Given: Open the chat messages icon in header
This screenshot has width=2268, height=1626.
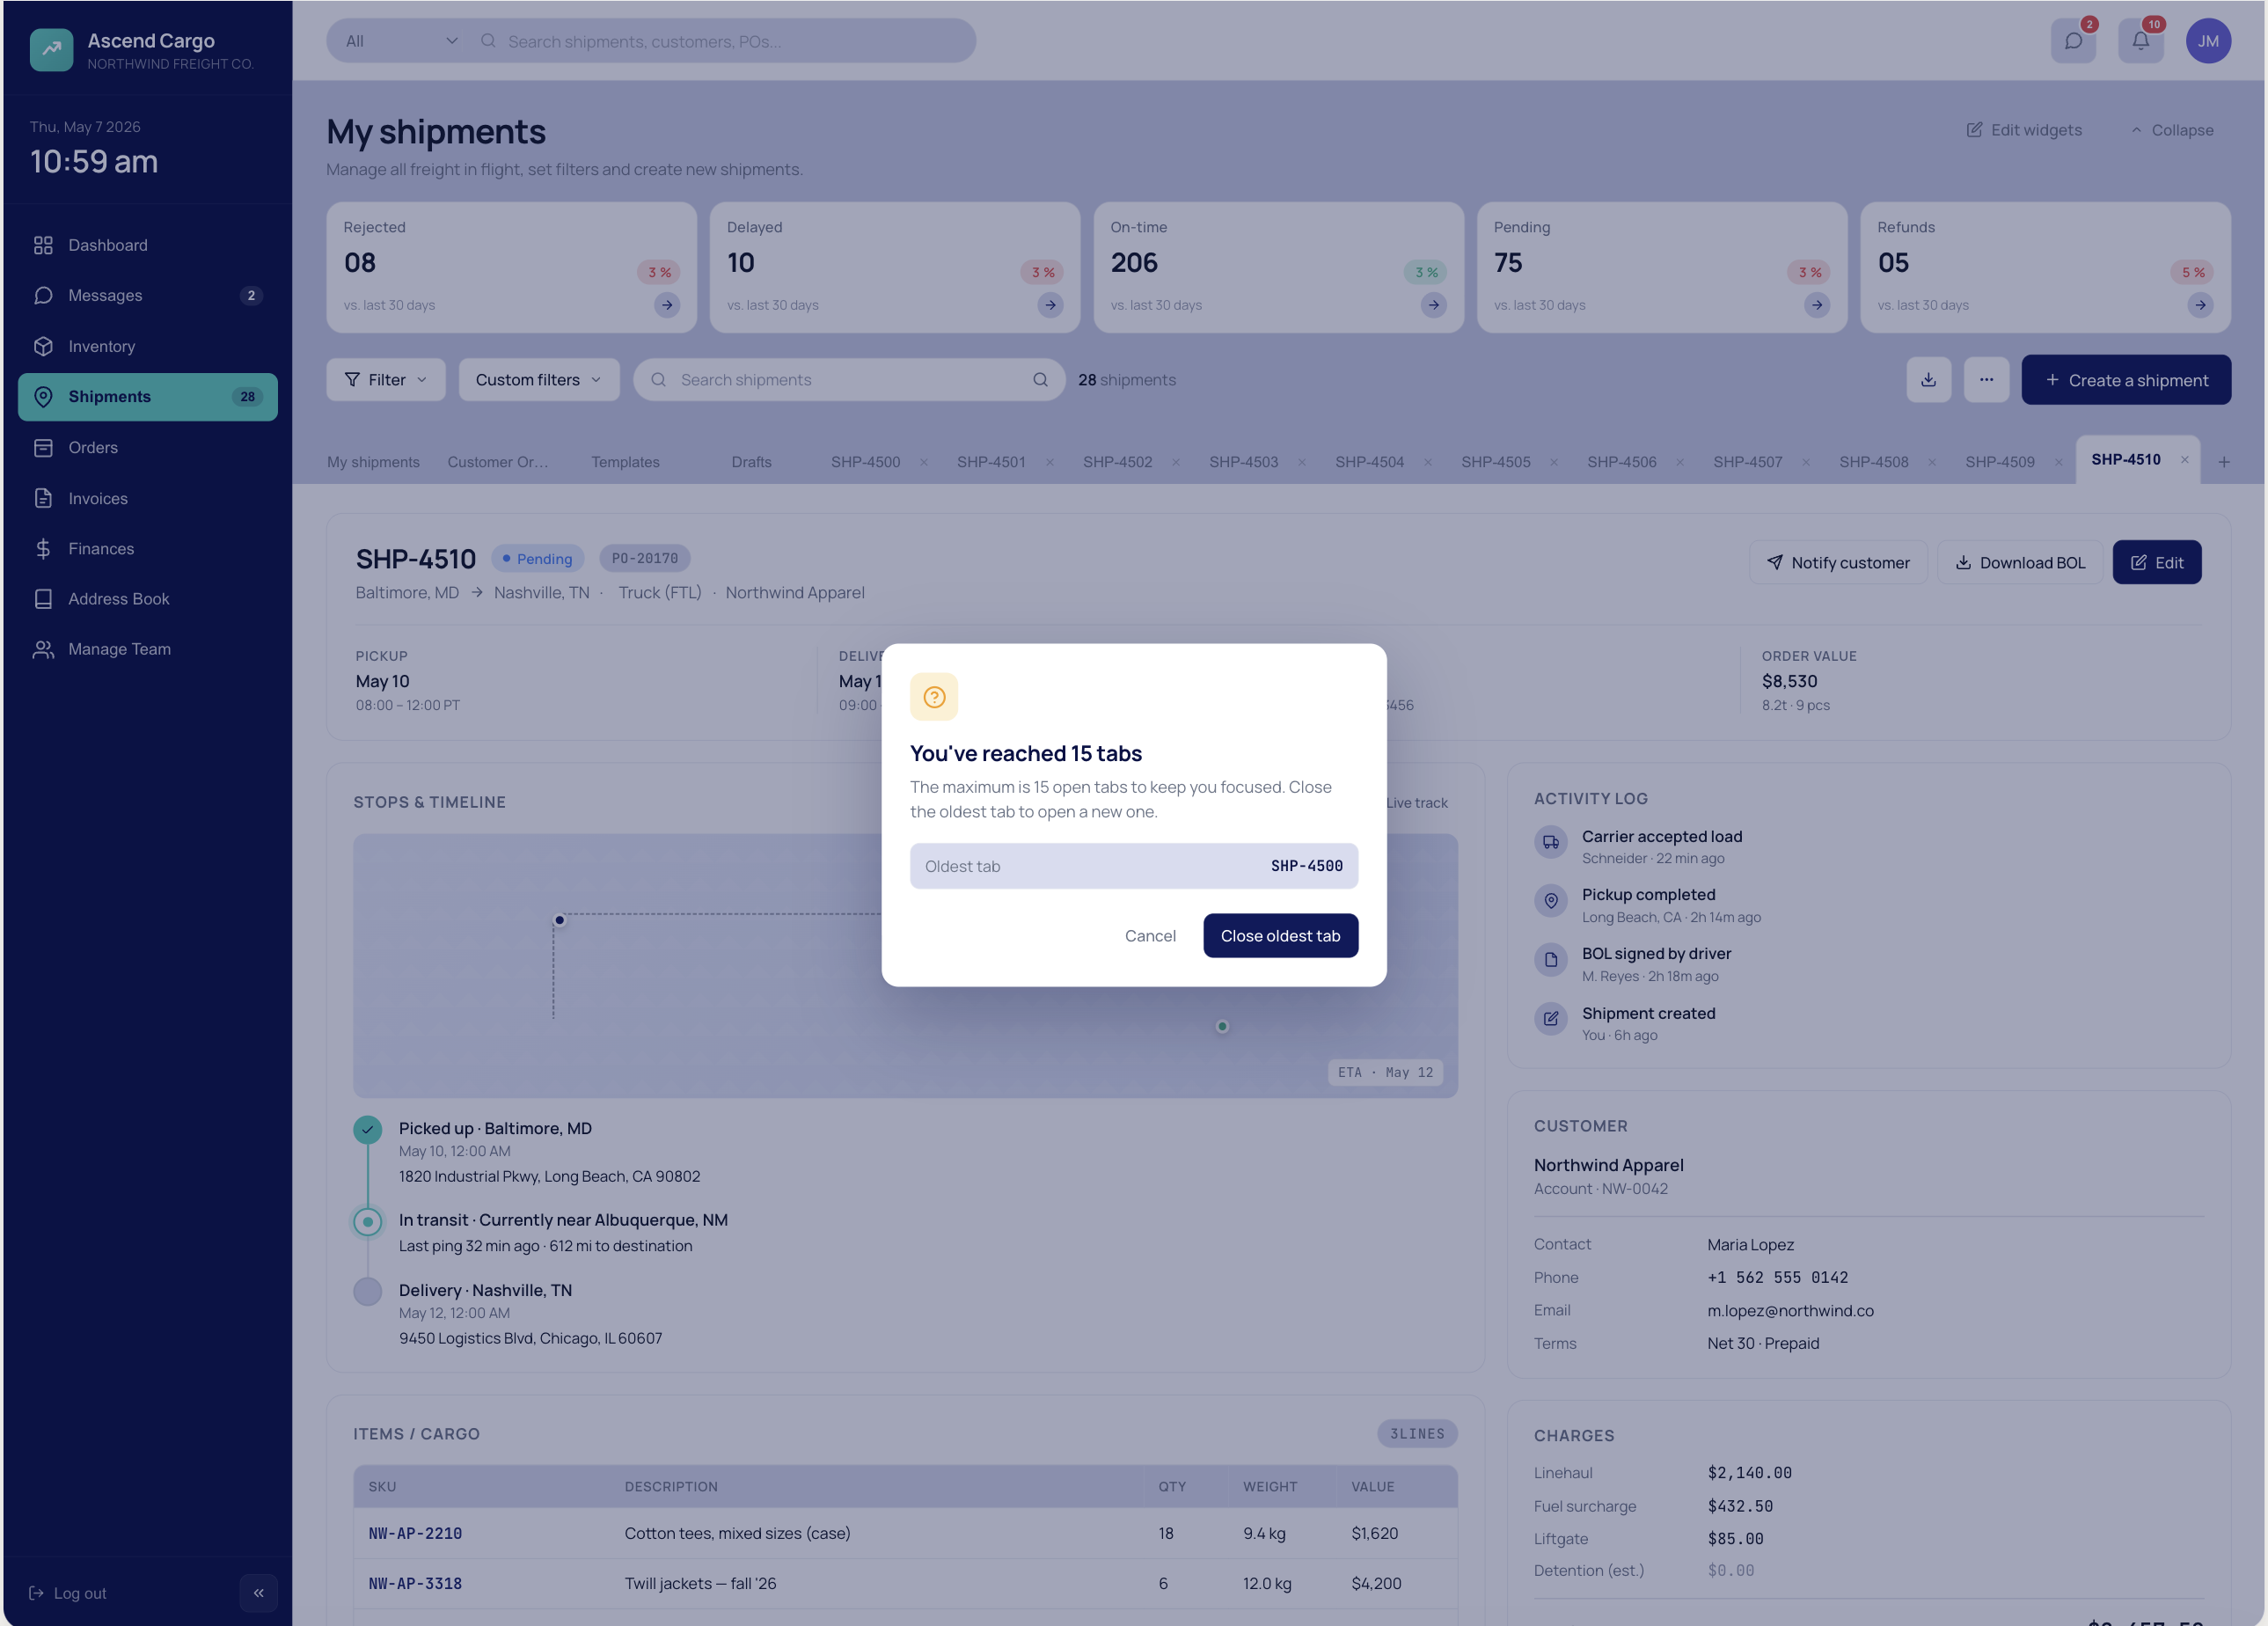Looking at the screenshot, I should point(2073,41).
